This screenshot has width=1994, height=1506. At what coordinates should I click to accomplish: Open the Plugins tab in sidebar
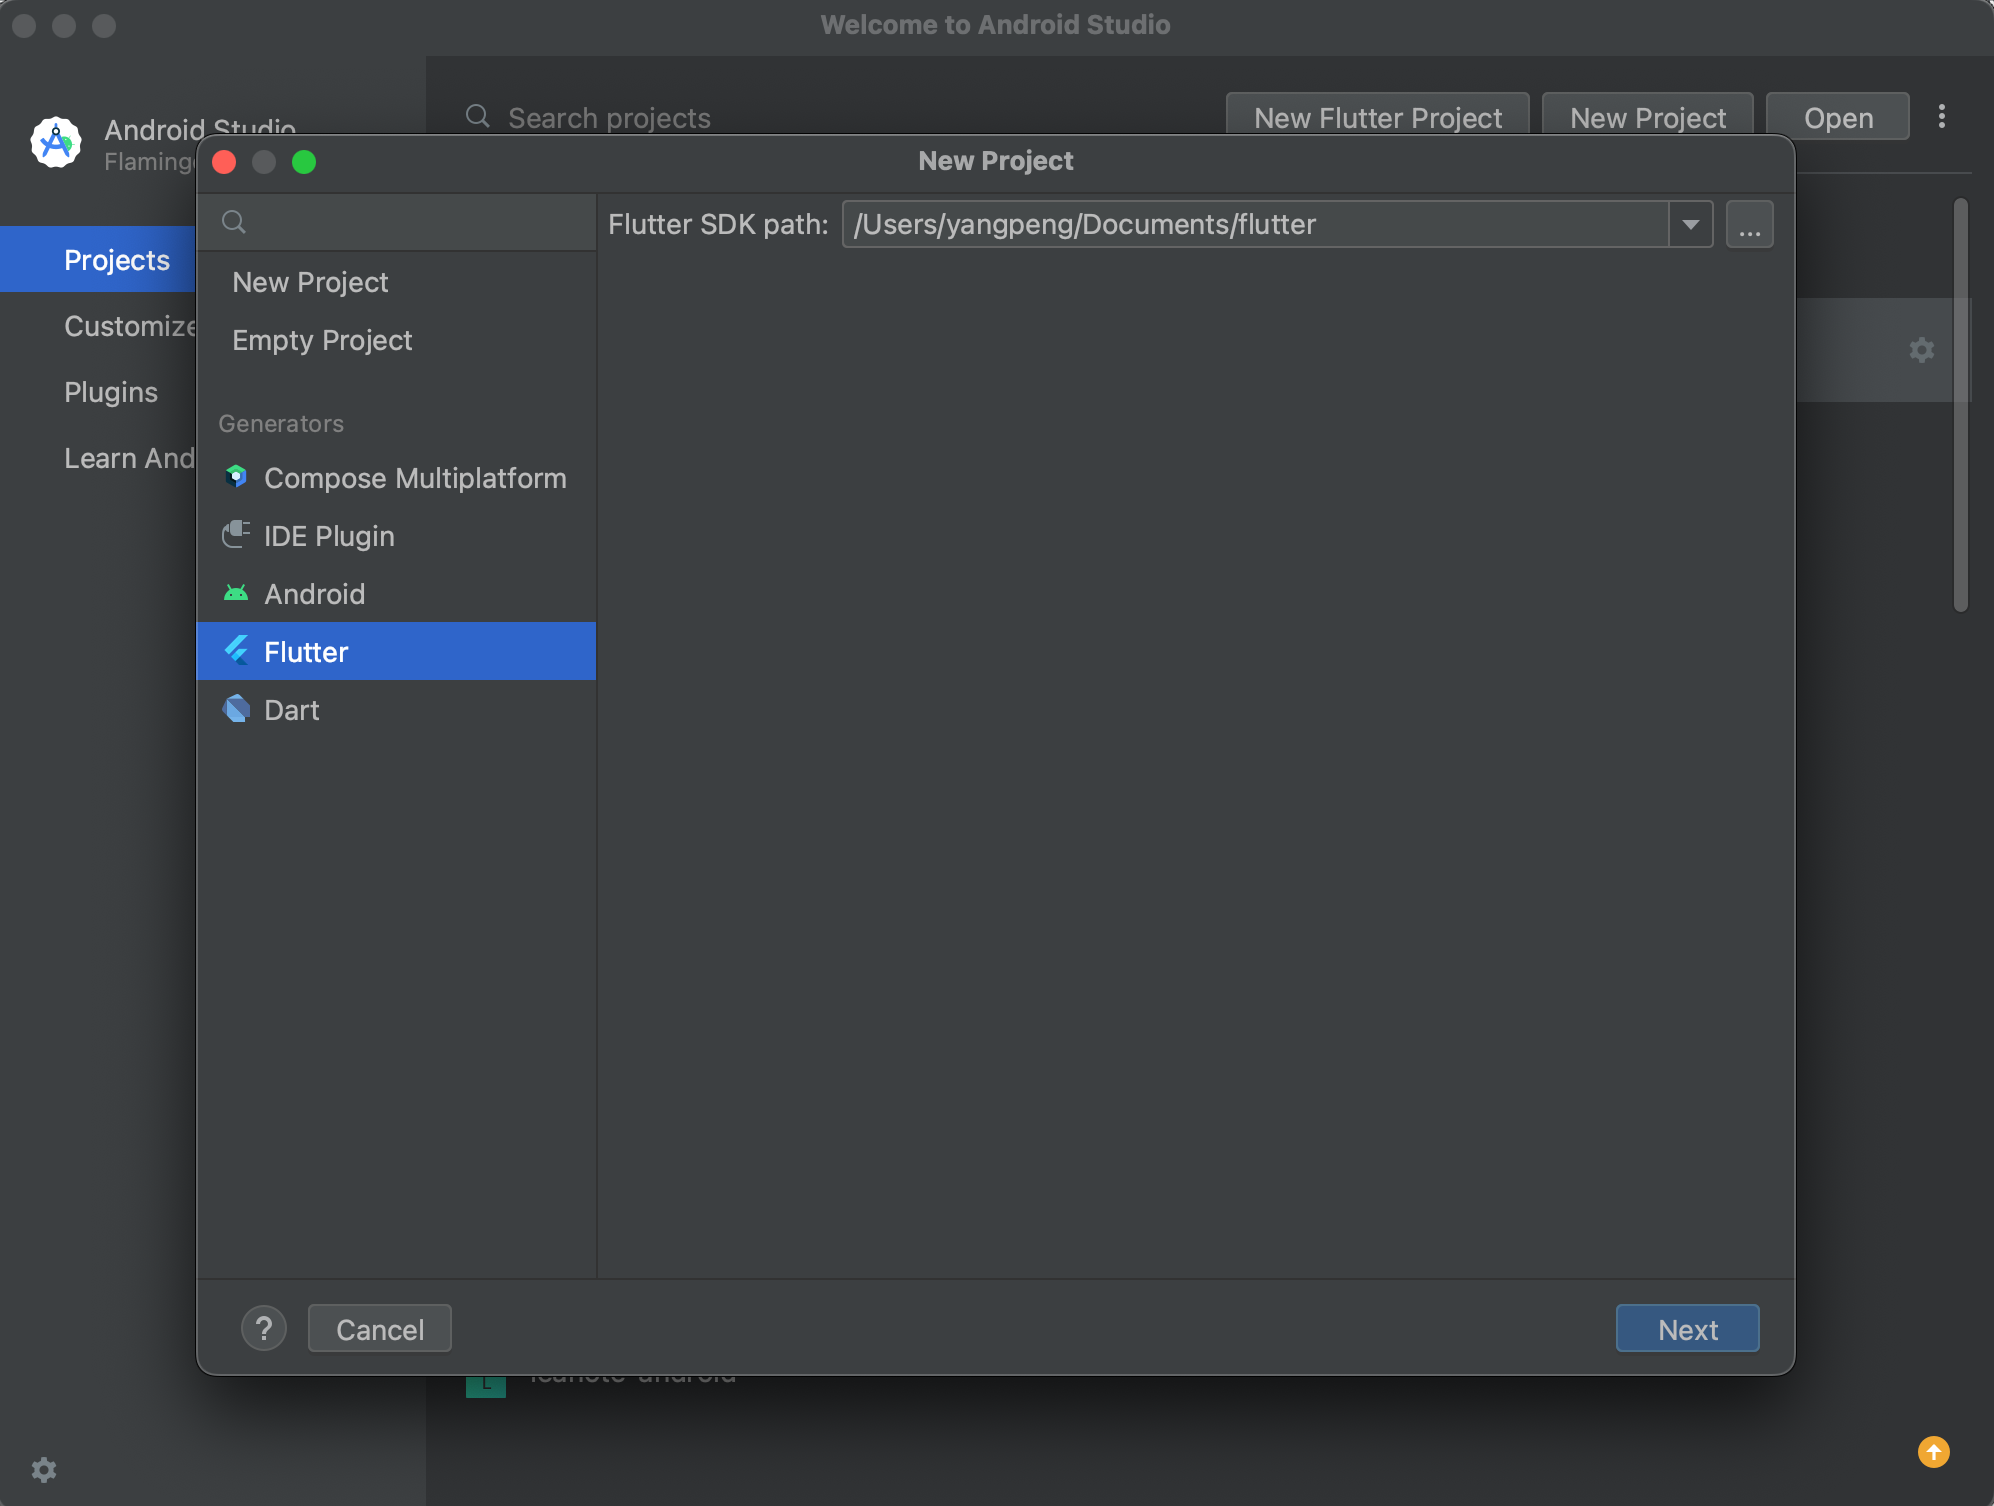[x=111, y=392]
